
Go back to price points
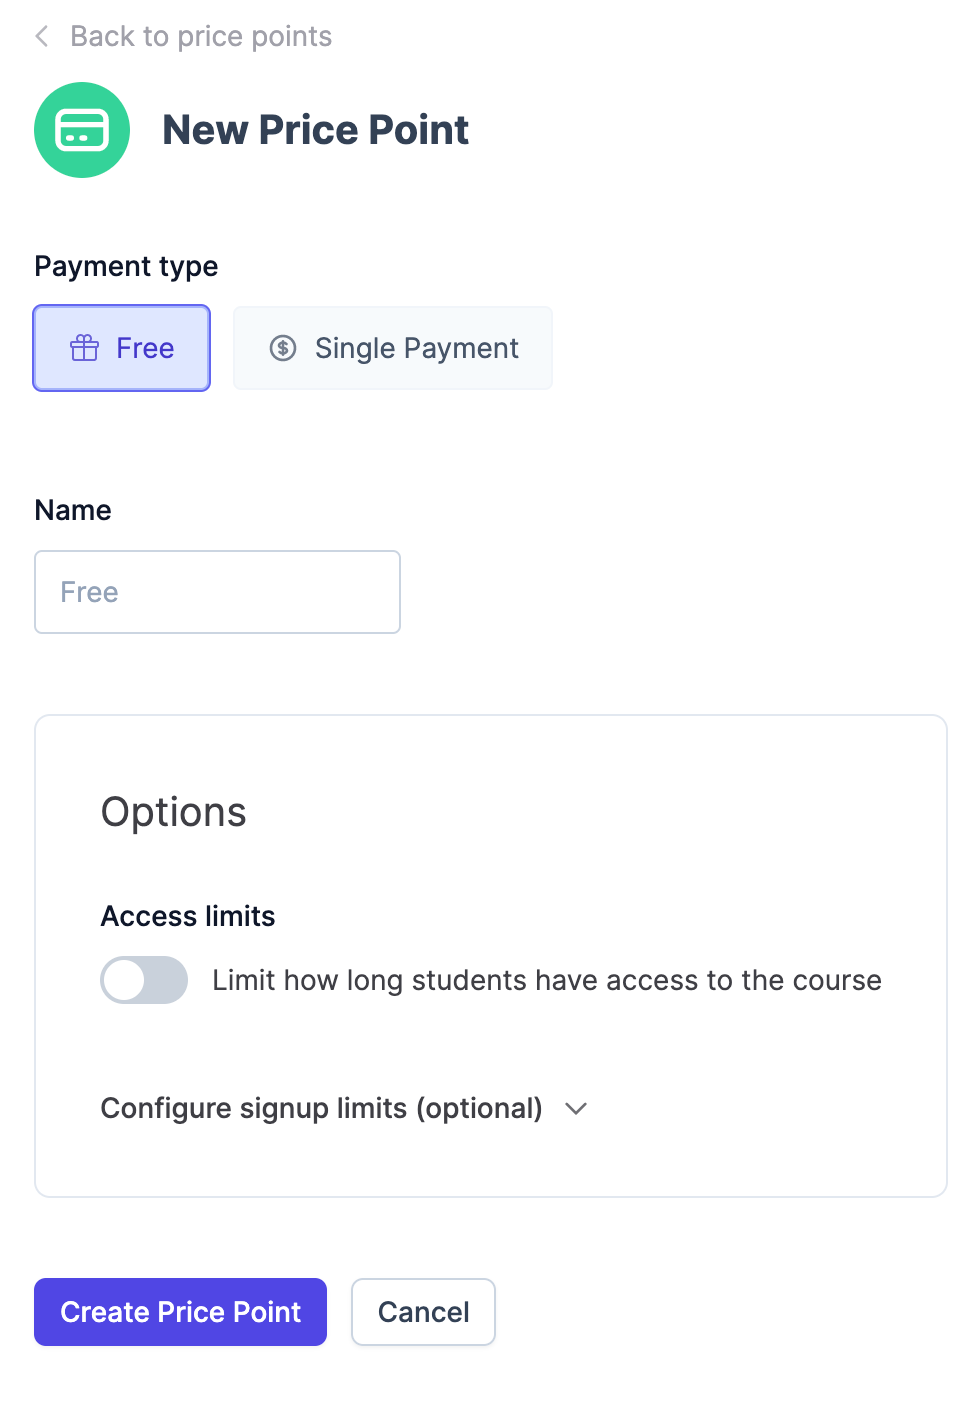click(200, 37)
